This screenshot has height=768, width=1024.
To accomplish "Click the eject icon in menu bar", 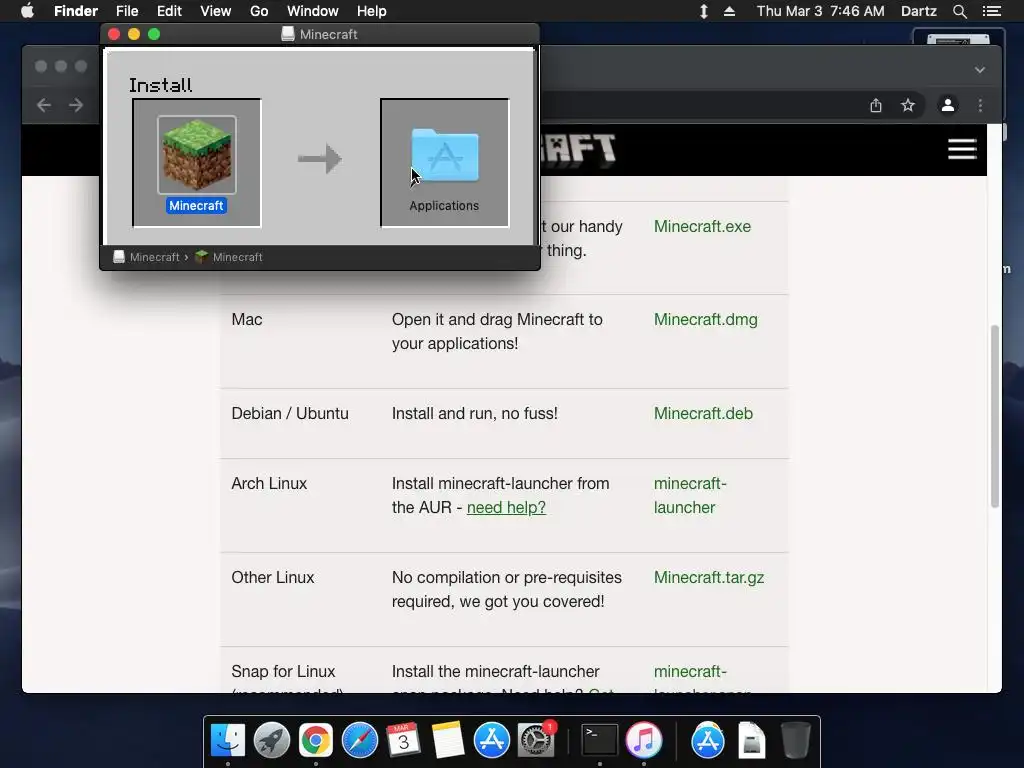I will pyautogui.click(x=729, y=11).
